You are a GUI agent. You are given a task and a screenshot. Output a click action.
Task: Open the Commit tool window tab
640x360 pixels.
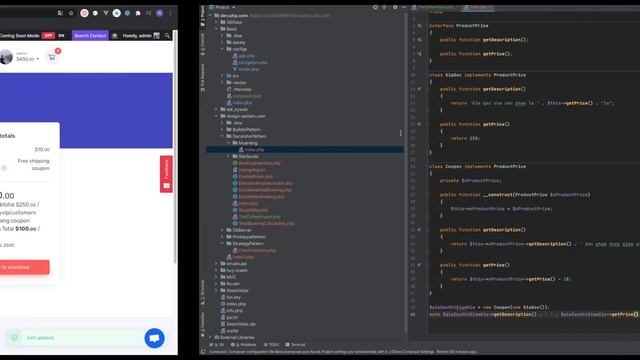click(x=202, y=45)
